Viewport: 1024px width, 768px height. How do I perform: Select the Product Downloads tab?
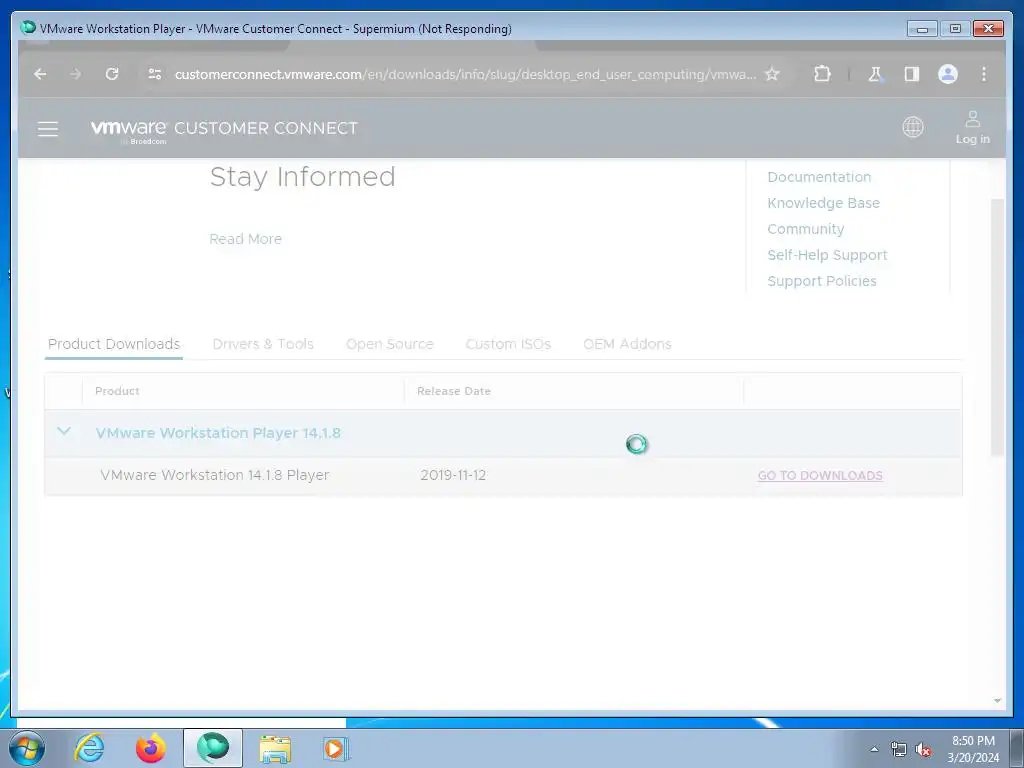click(114, 344)
